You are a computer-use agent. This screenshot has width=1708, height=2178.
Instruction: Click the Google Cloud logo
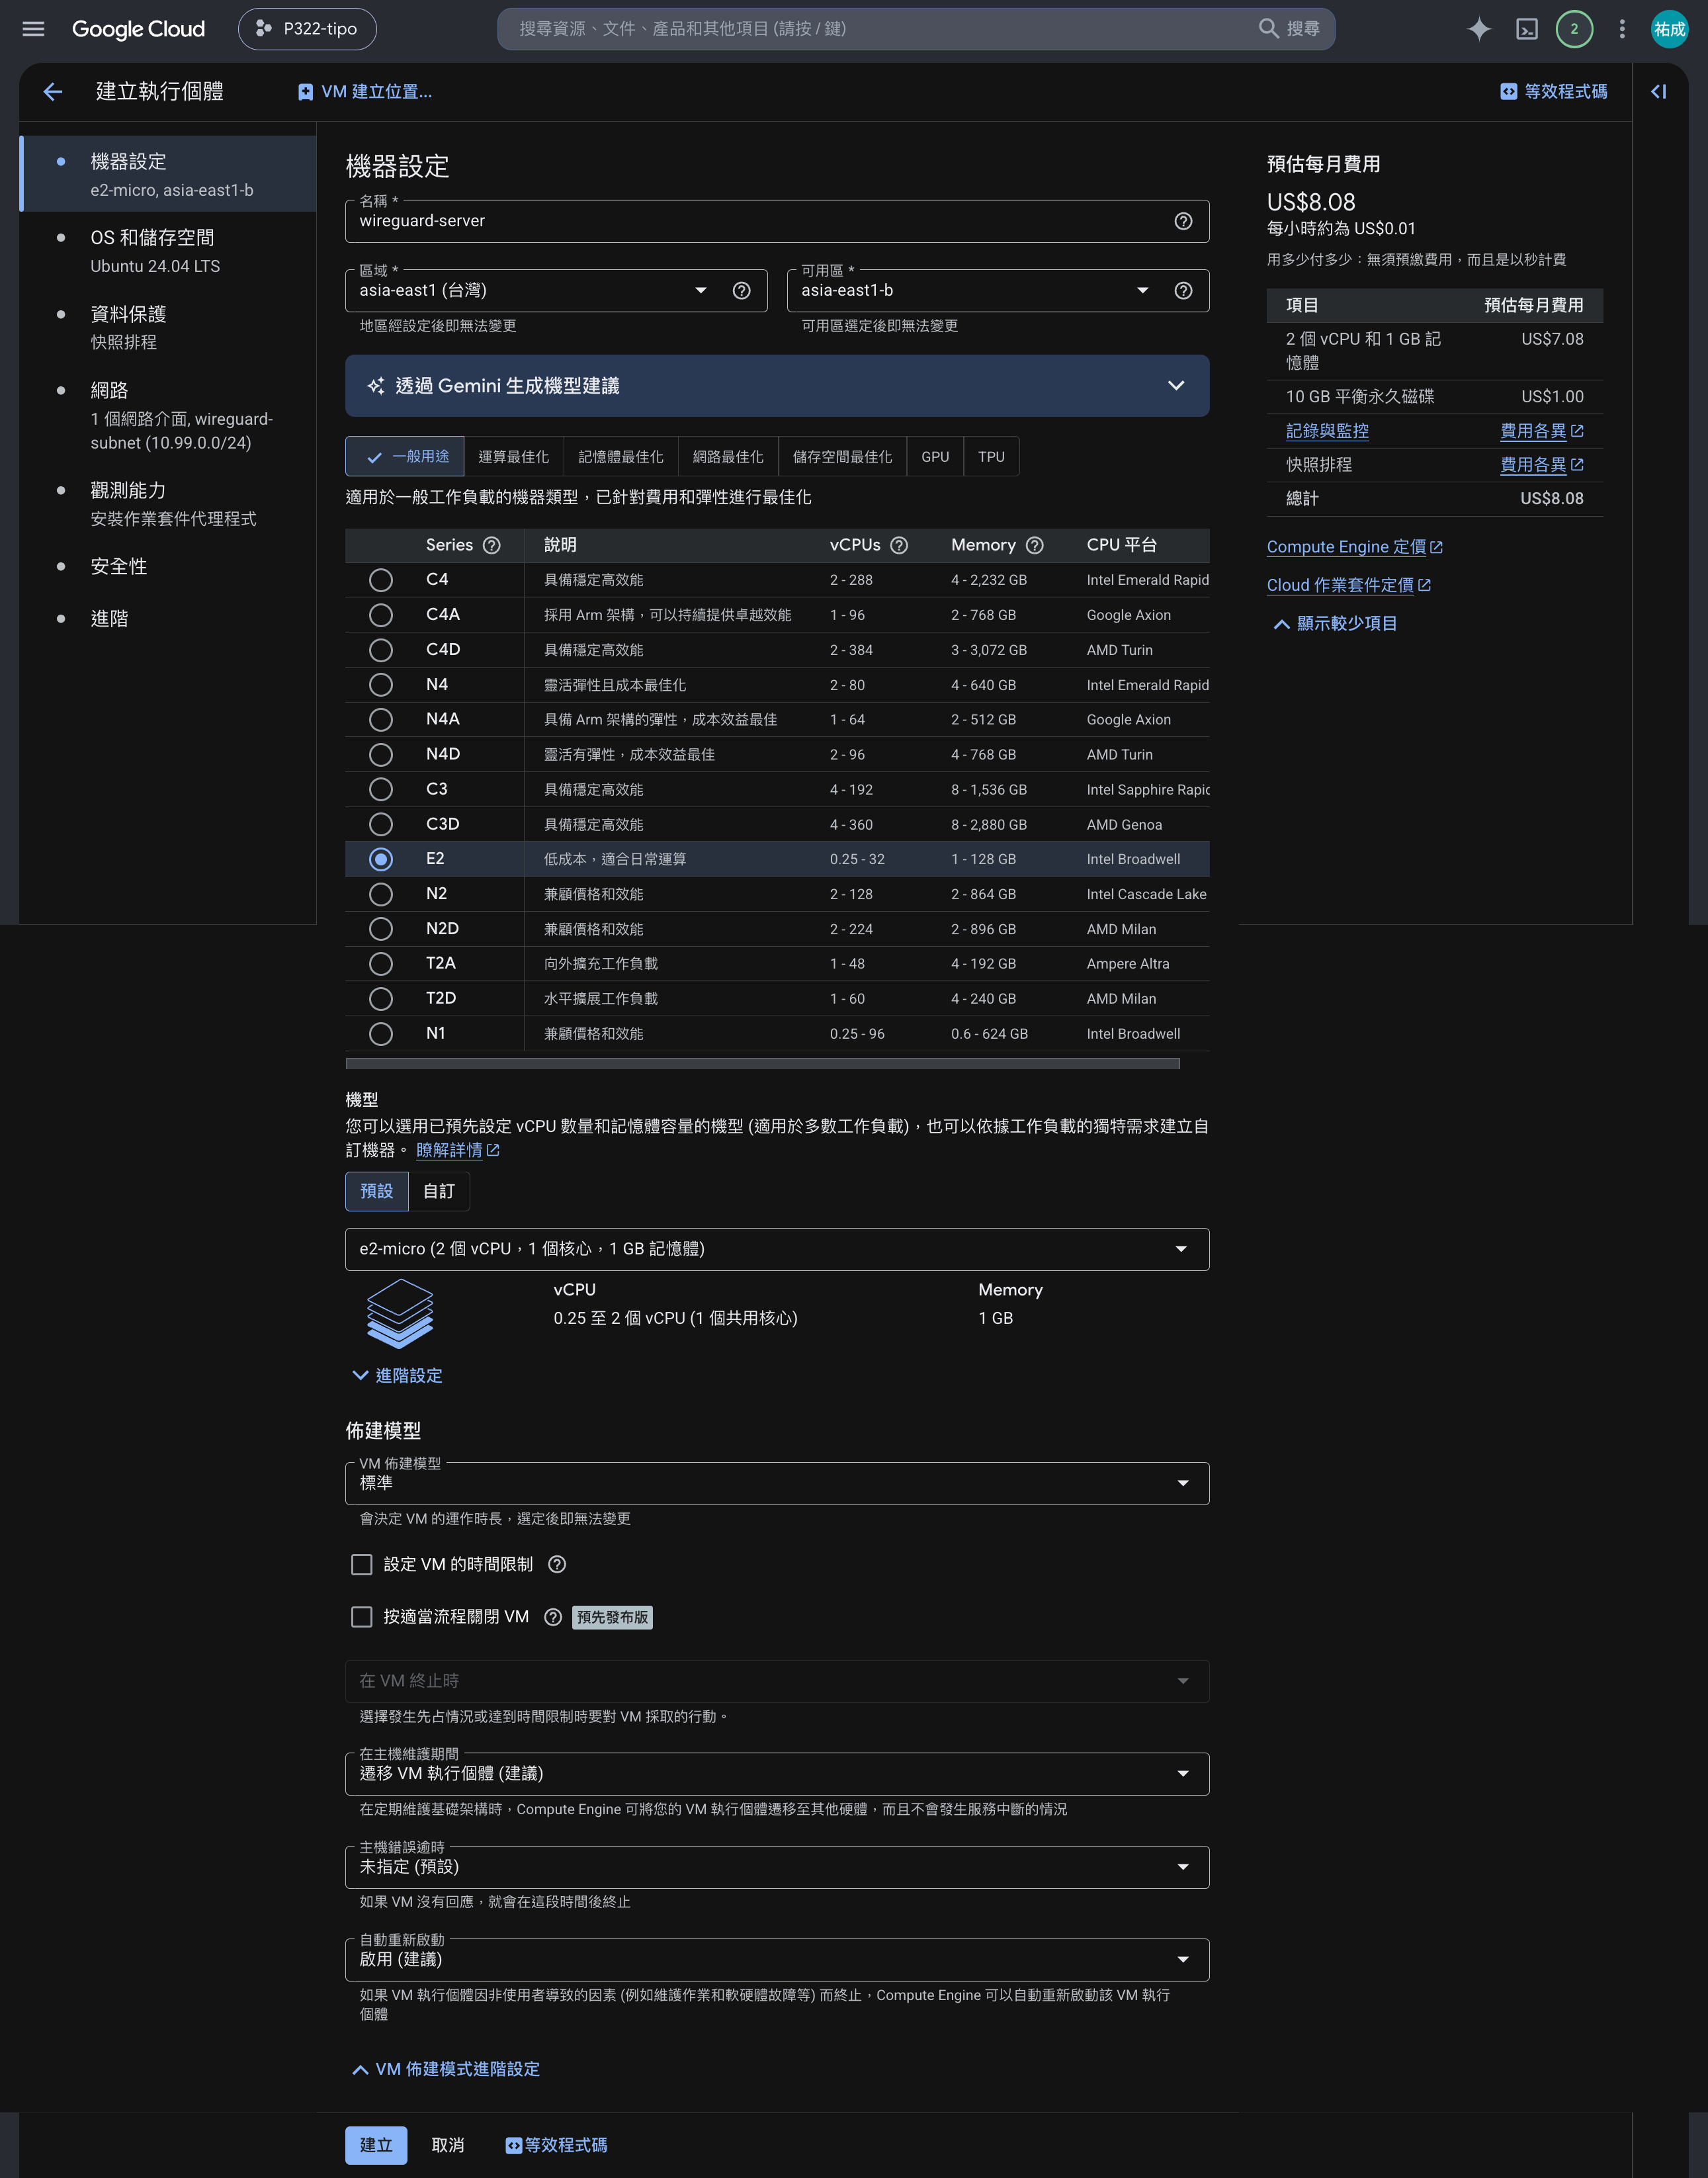click(138, 29)
